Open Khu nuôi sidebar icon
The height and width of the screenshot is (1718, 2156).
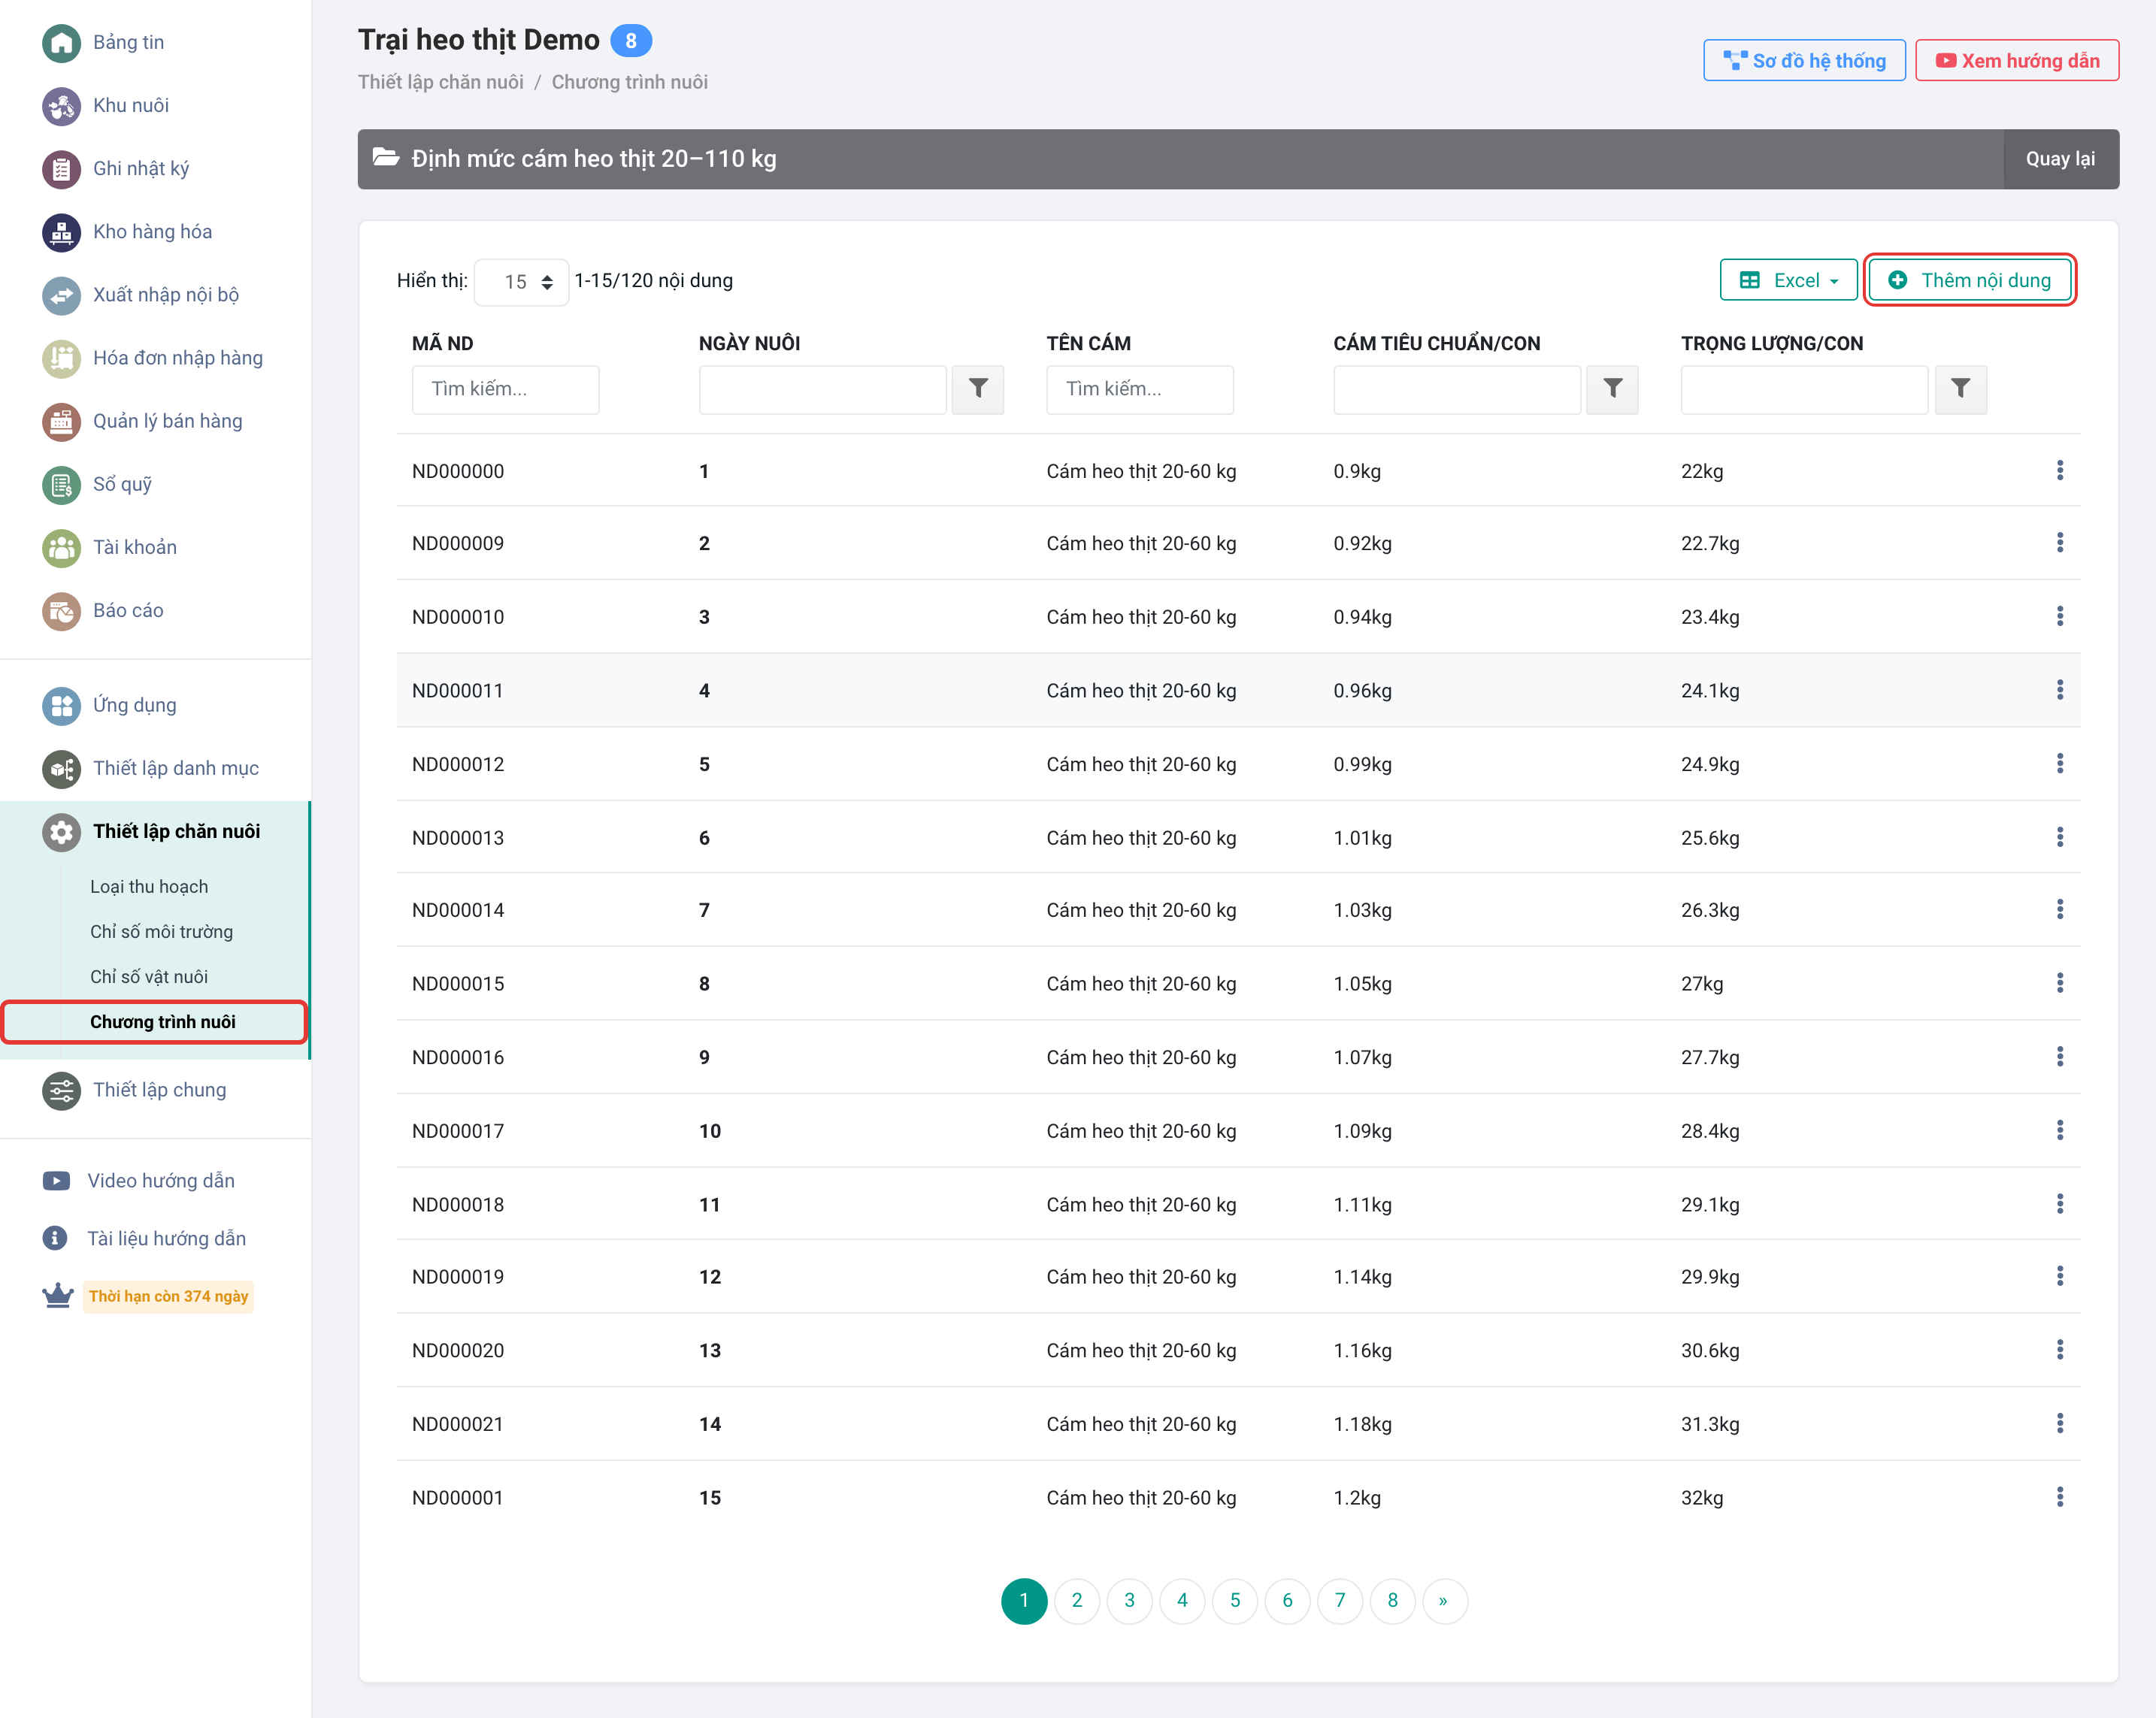point(61,105)
